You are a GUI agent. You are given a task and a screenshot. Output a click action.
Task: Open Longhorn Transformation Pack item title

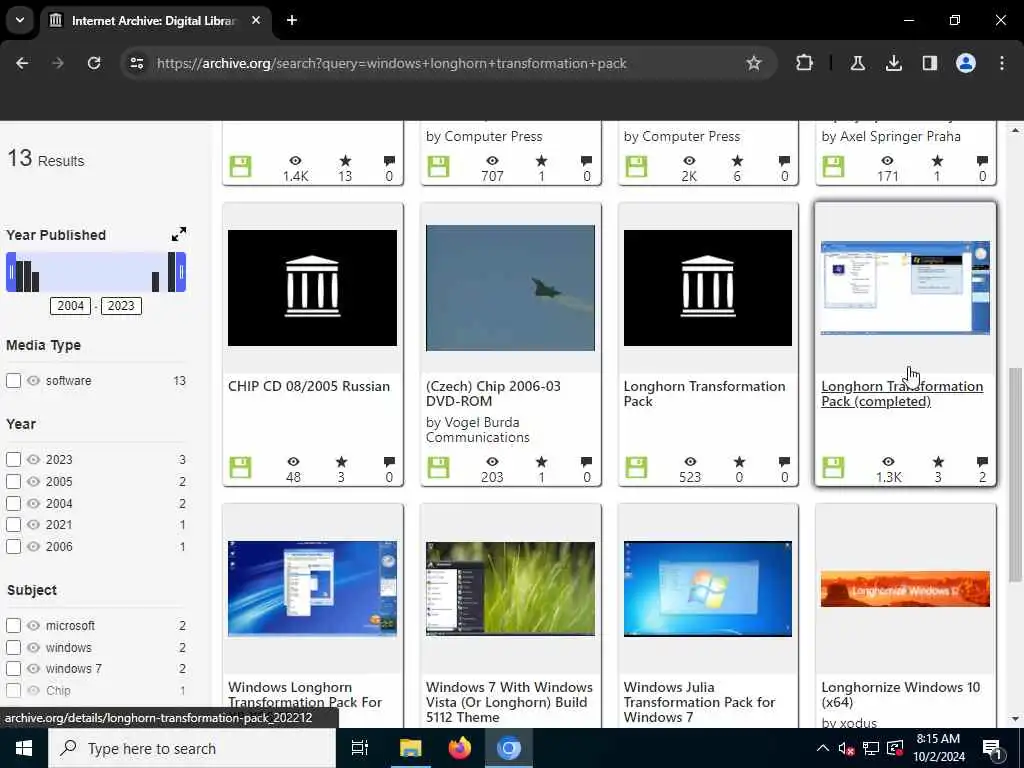[705, 394]
